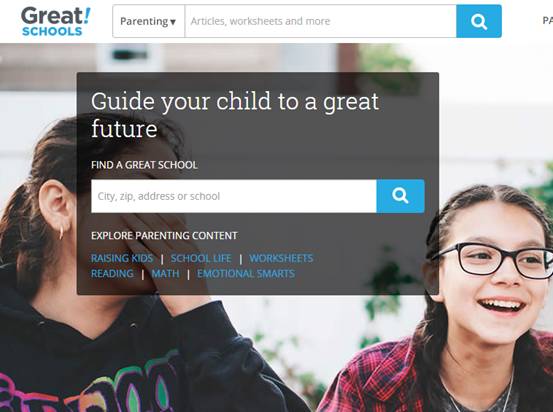This screenshot has width=553, height=412.
Task: Click the GreatSchools logo
Action: click(x=56, y=22)
